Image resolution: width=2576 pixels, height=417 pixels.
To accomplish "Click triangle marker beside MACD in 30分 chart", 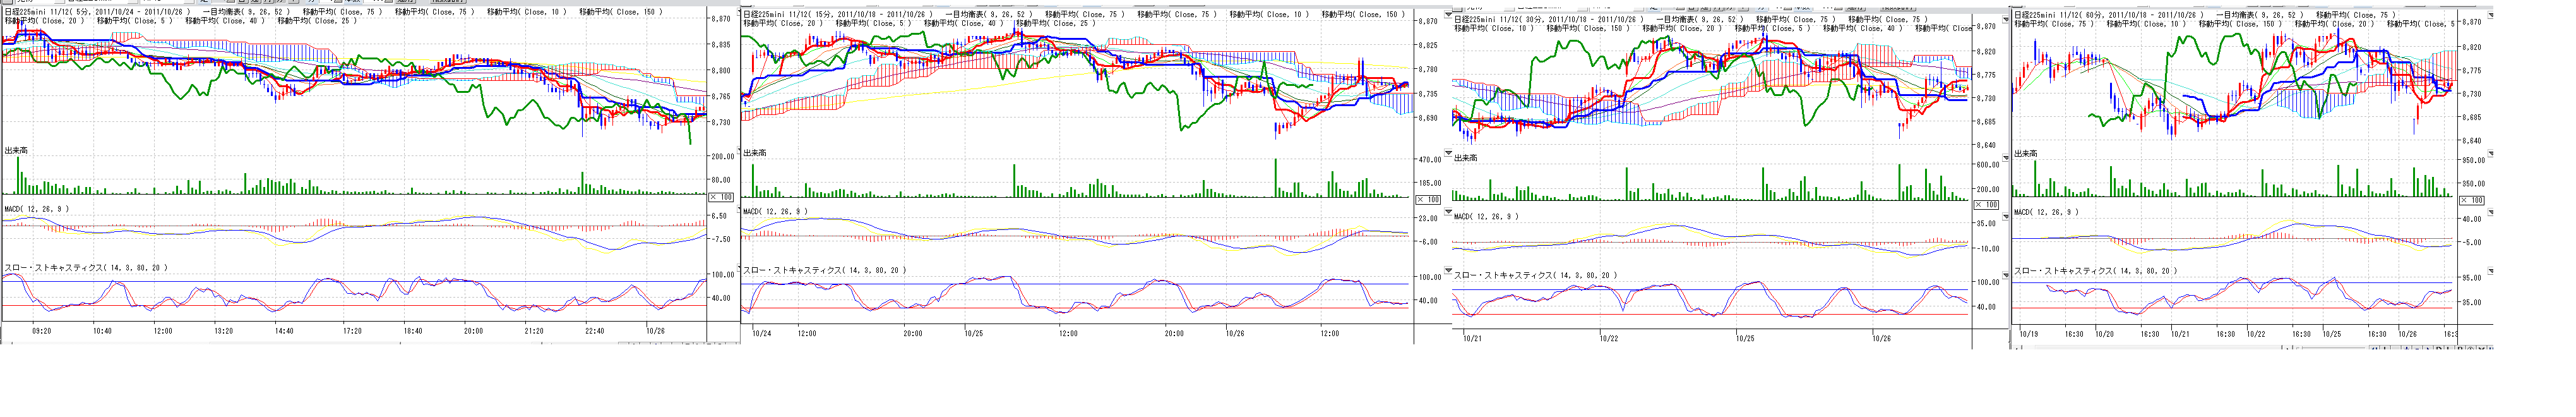I will point(2007,215).
